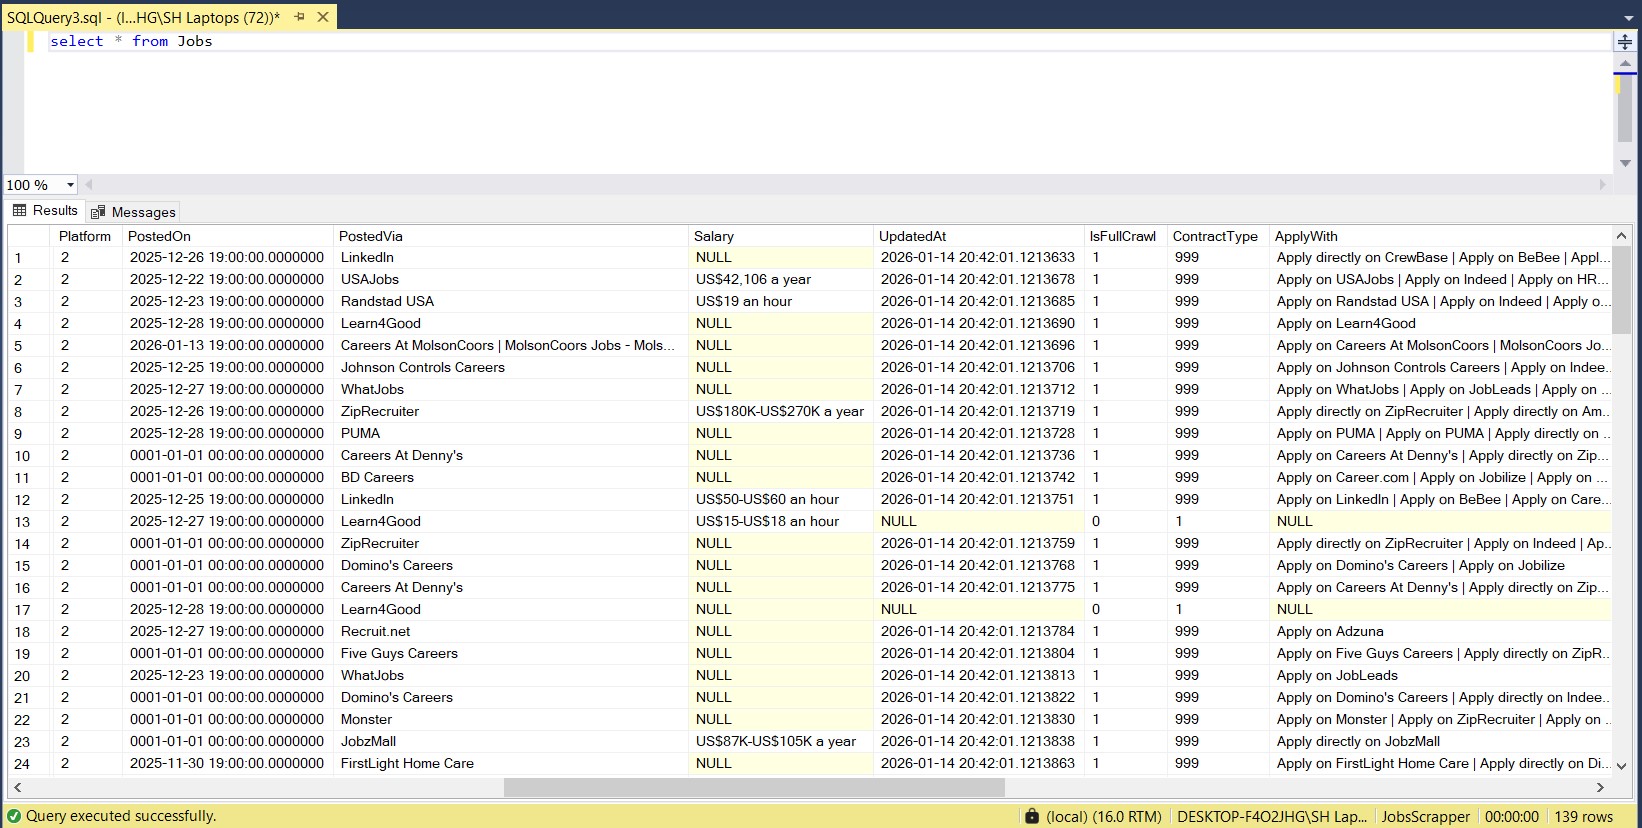
Task: Click the query editor scroll up arrow
Action: tap(1625, 64)
